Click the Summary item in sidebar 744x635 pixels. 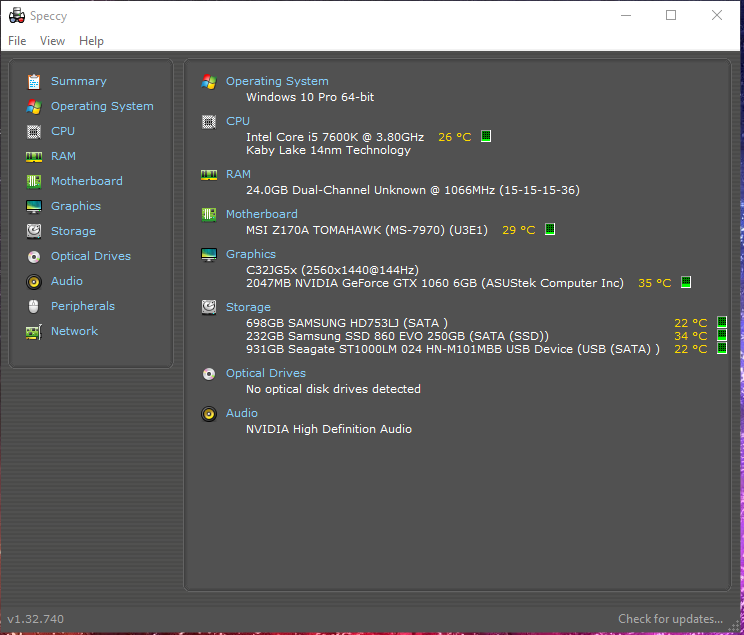click(x=78, y=81)
